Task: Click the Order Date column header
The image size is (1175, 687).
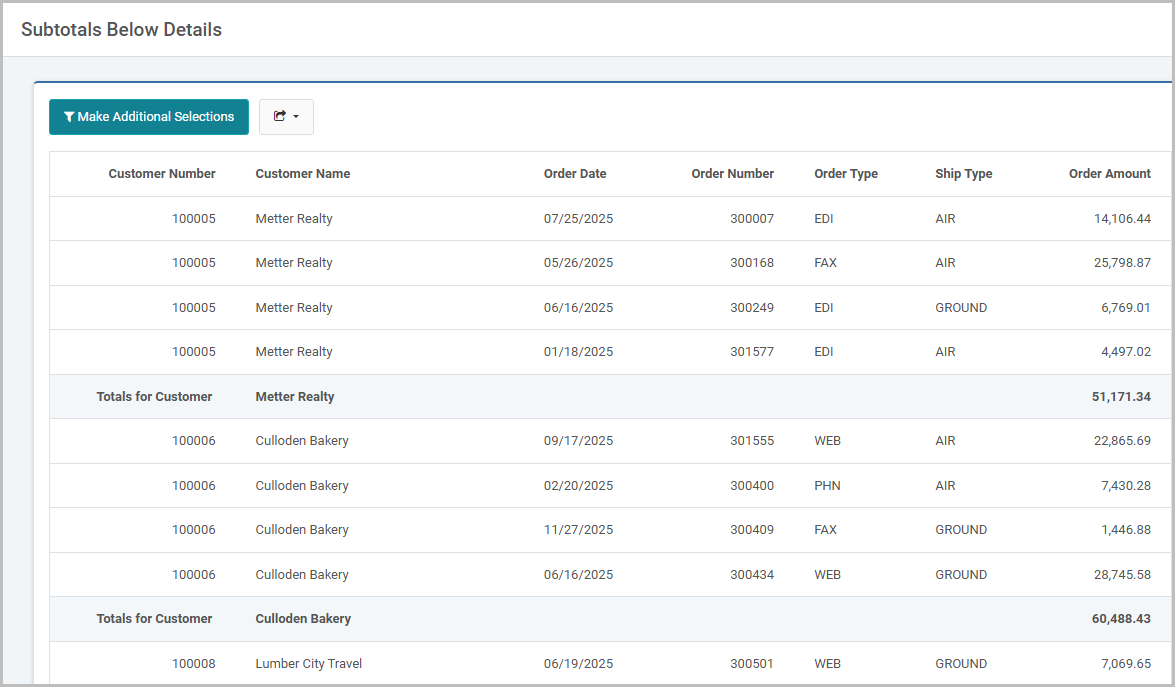Action: pyautogui.click(x=575, y=174)
